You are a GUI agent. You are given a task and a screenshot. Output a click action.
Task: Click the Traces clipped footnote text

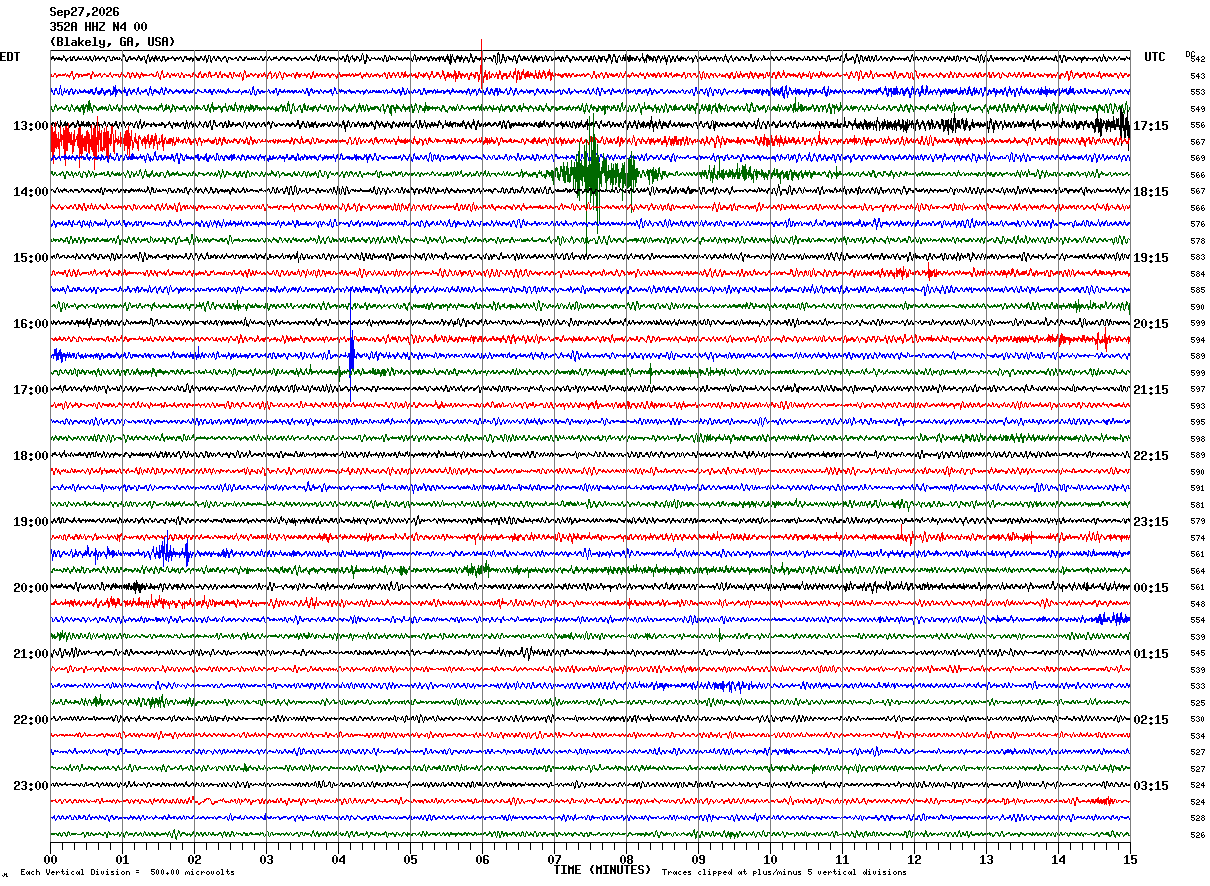(784, 872)
